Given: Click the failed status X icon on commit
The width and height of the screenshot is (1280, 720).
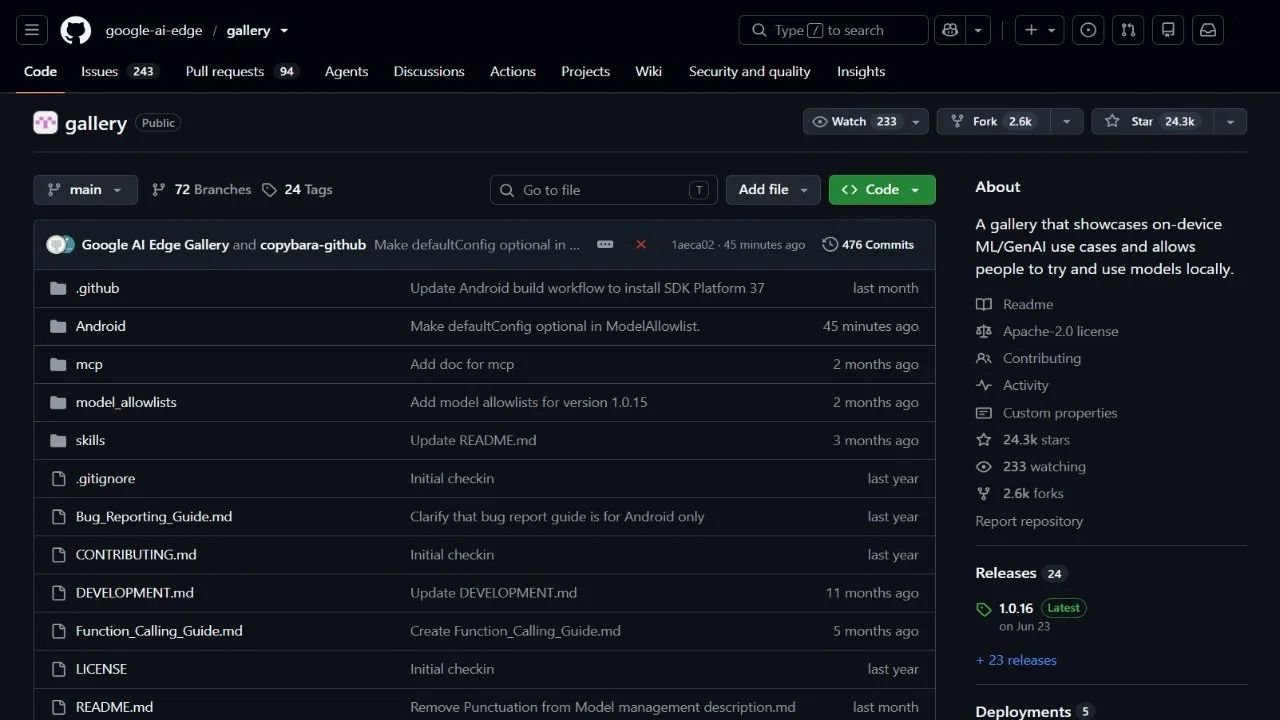Looking at the screenshot, I should point(641,245).
